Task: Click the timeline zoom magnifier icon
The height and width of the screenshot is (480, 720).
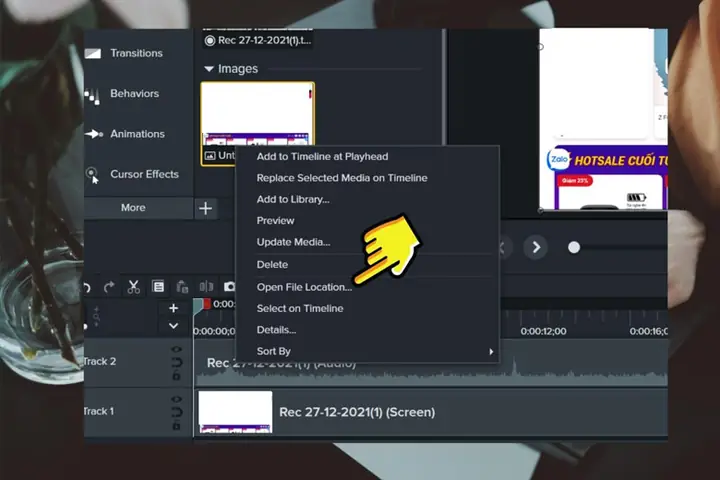Action: click(x=96, y=317)
